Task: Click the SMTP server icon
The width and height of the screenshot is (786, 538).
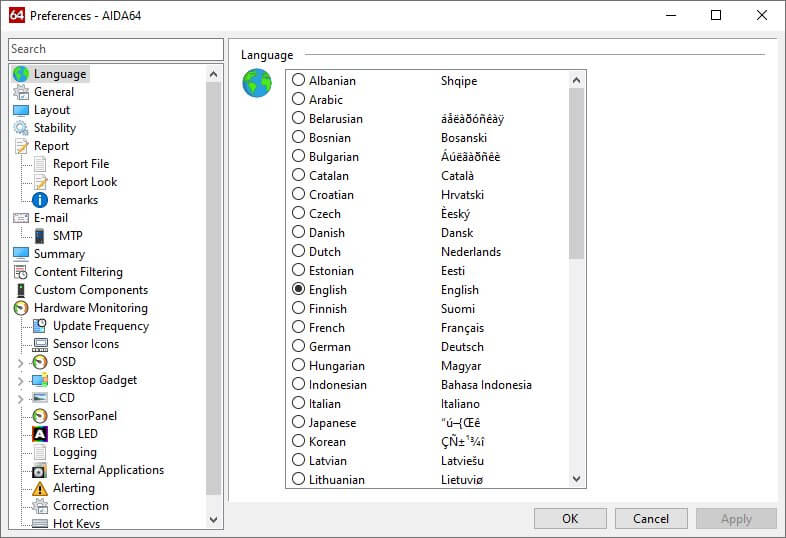Action: (40, 236)
